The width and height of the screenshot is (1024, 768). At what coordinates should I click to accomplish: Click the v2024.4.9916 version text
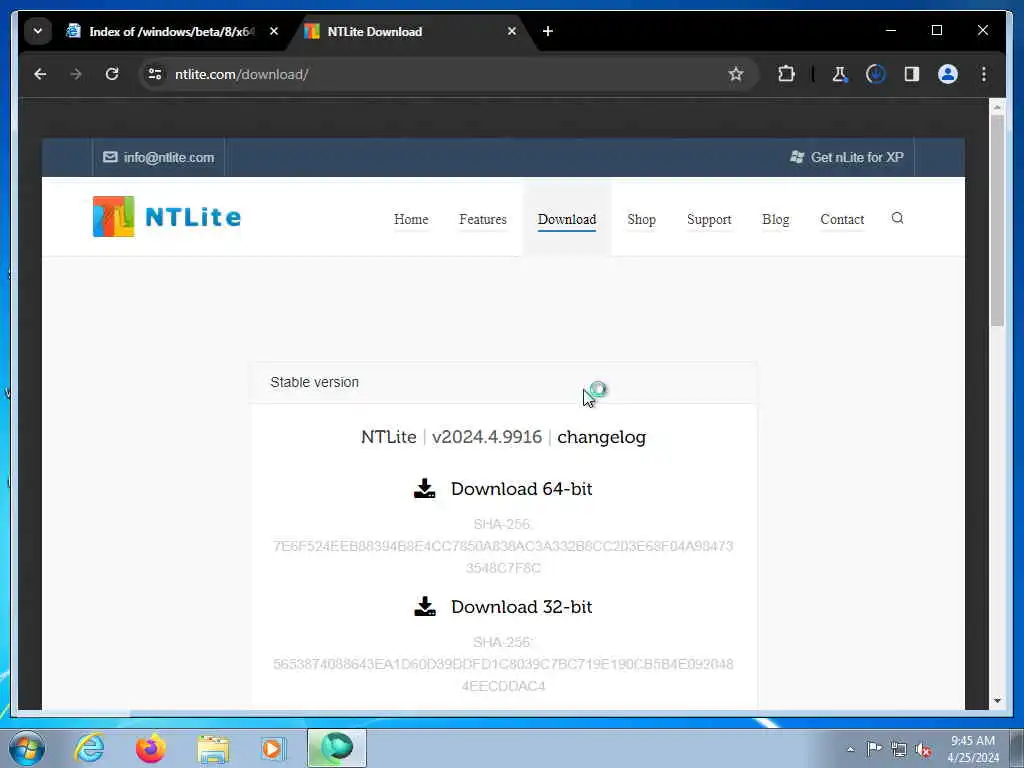[487, 437]
